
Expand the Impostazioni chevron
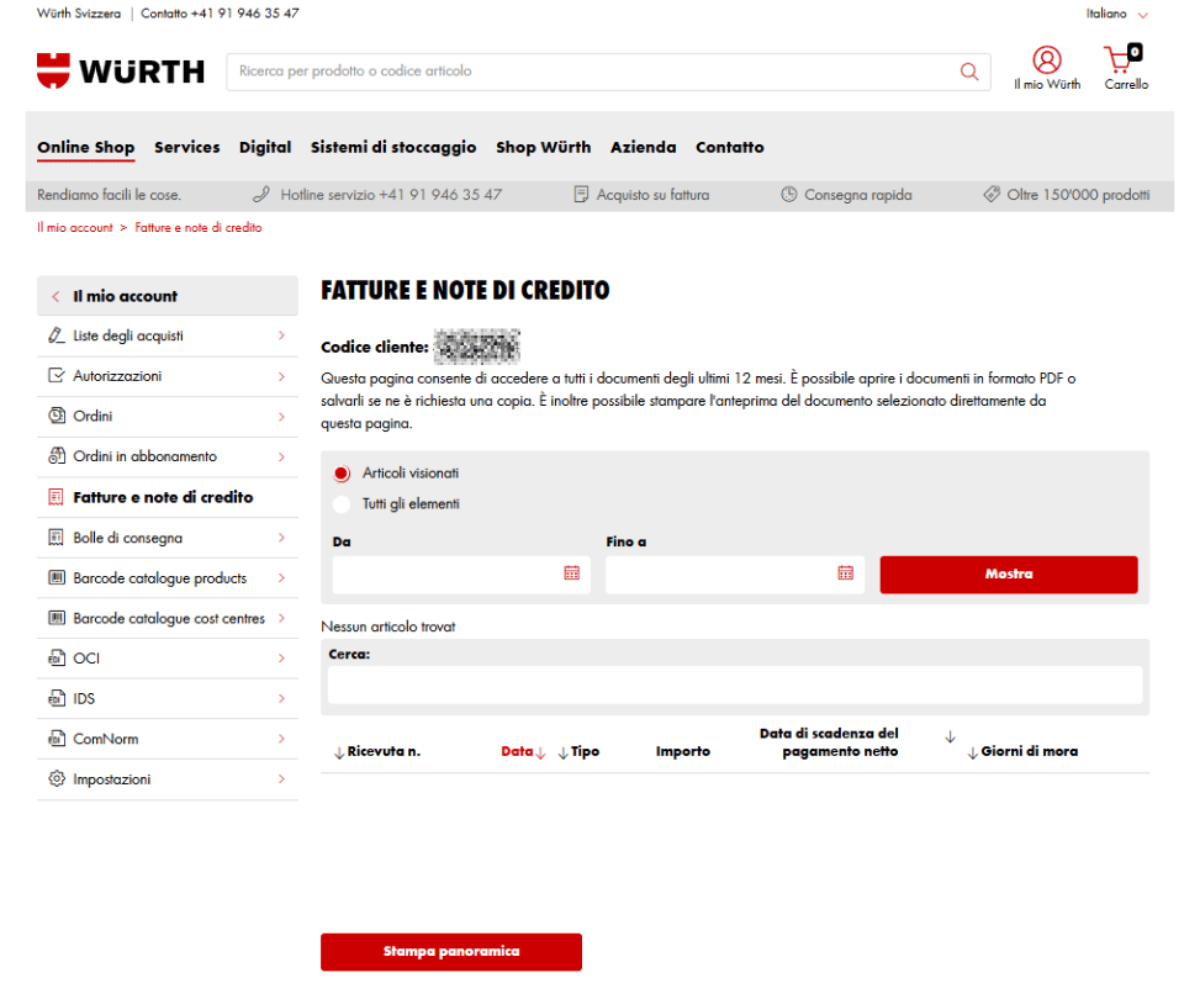click(282, 779)
